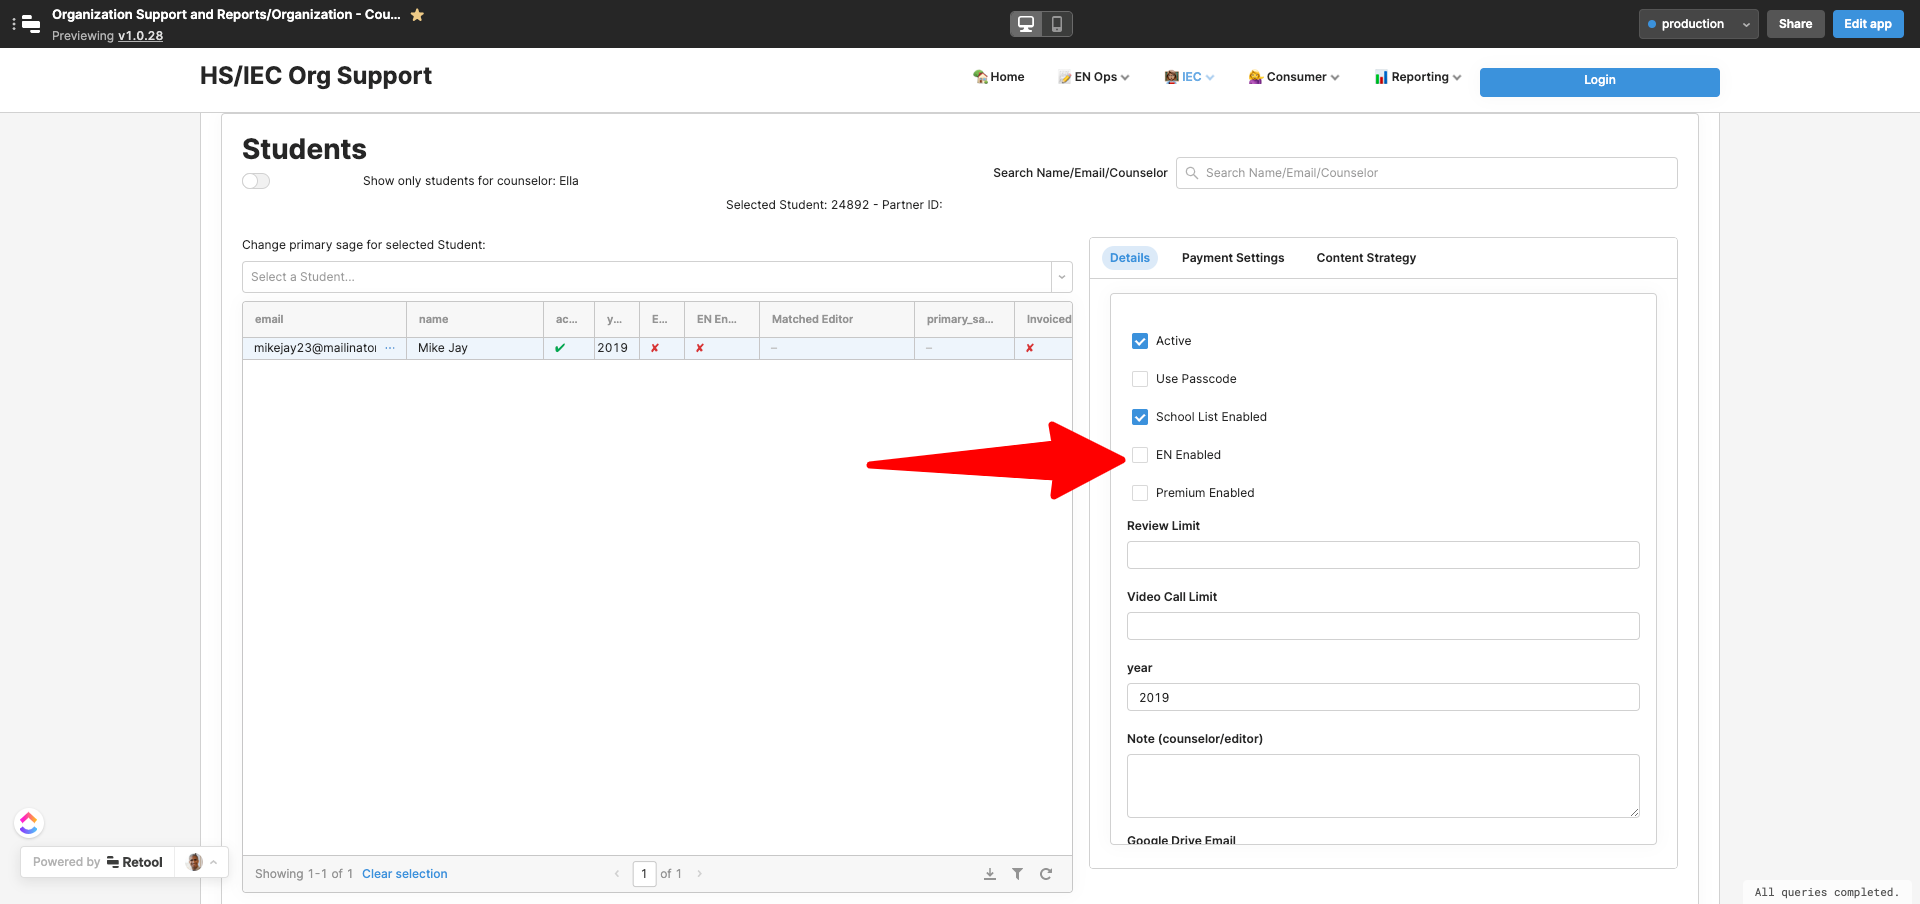This screenshot has width=1920, height=904.
Task: Uncheck the Active checkbox
Action: coord(1140,341)
